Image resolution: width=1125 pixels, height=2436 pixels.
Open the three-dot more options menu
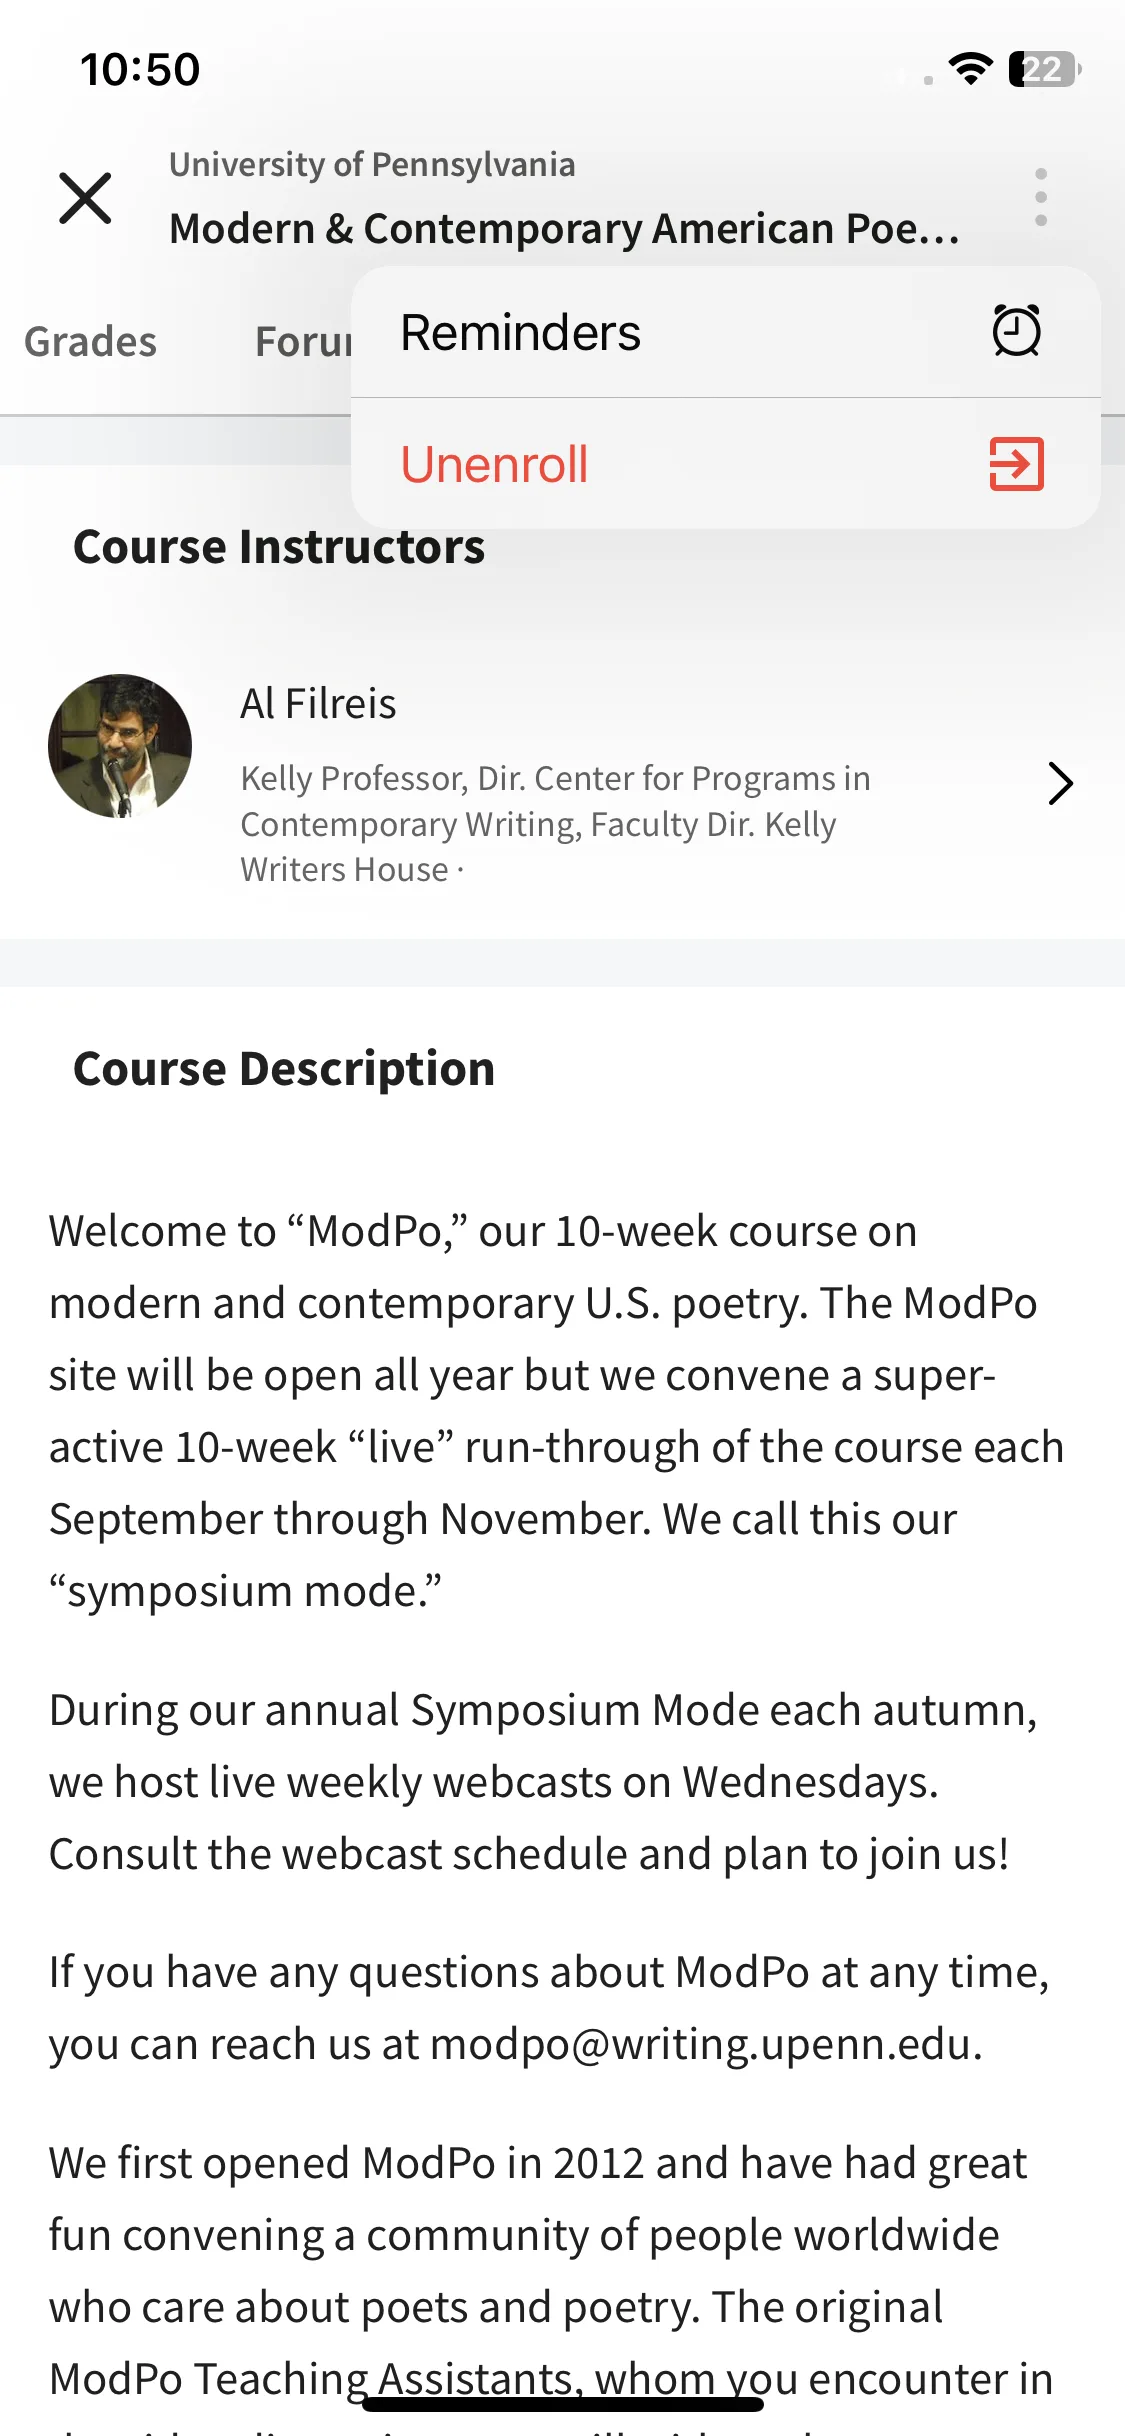click(1041, 197)
